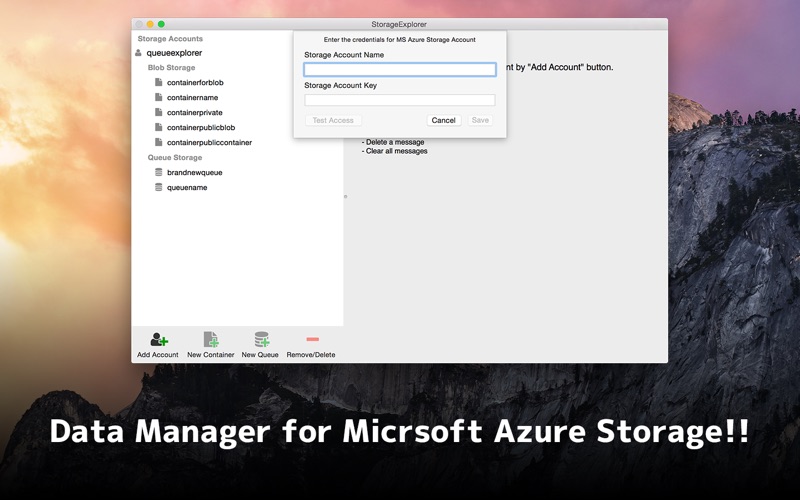Minimize the StorageExplorer window
800x500 pixels.
click(150, 24)
